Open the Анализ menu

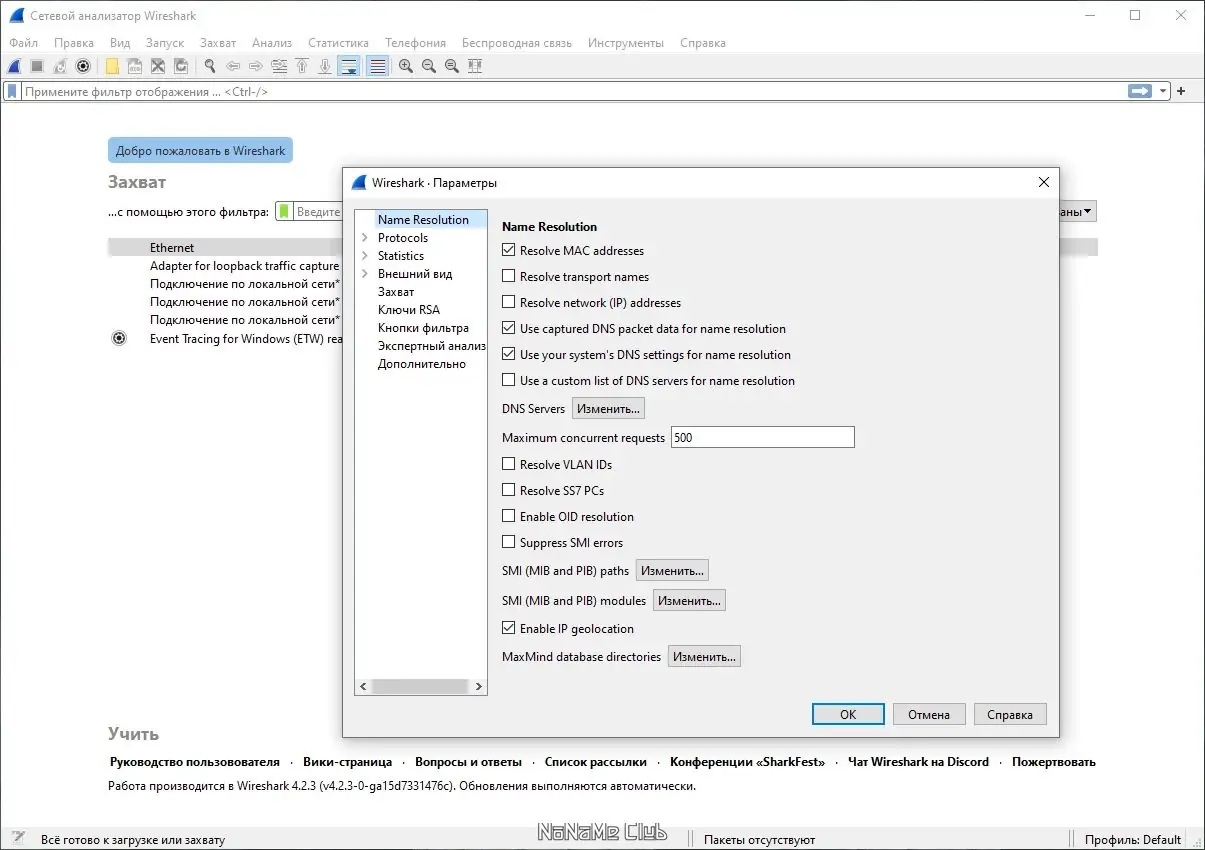pos(272,43)
